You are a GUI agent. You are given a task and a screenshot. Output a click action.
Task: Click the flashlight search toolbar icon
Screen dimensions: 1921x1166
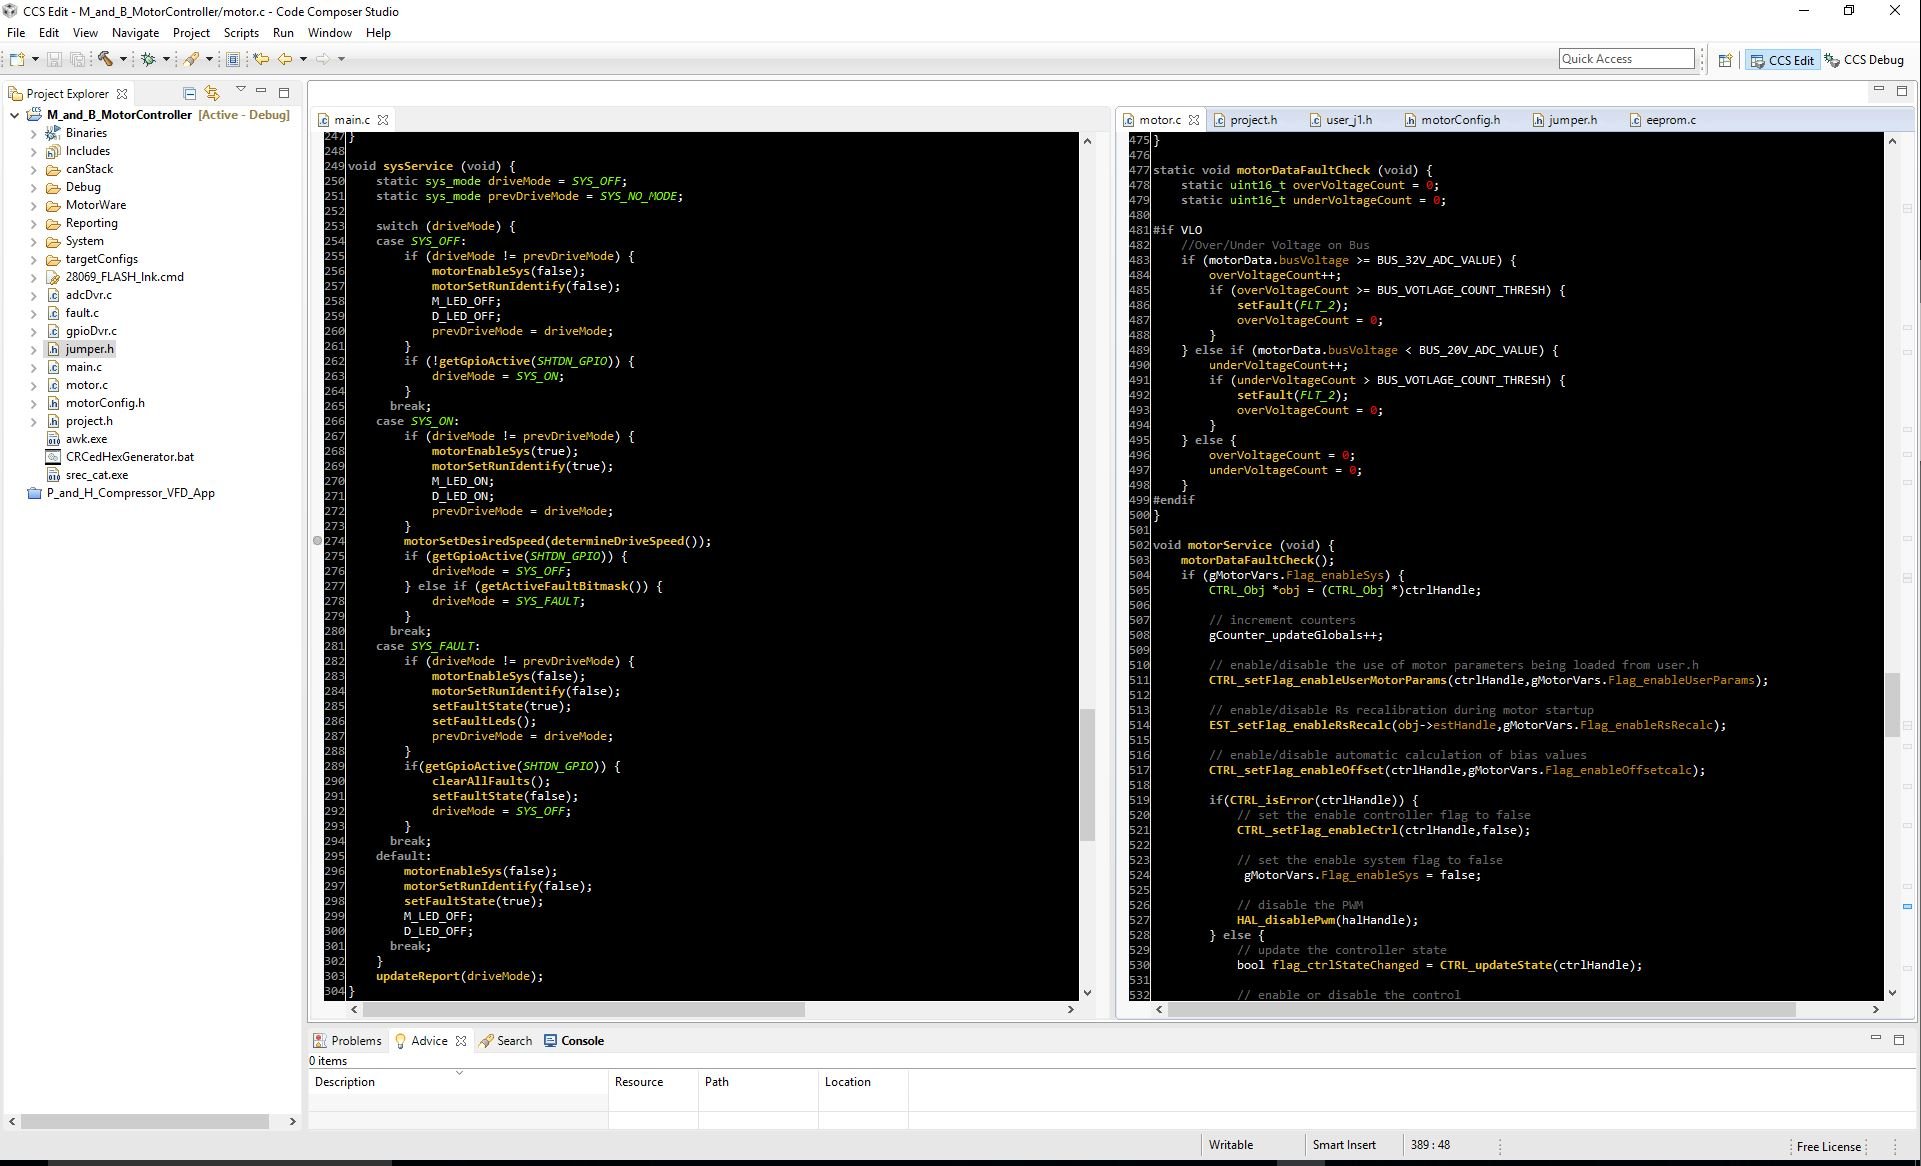click(191, 59)
